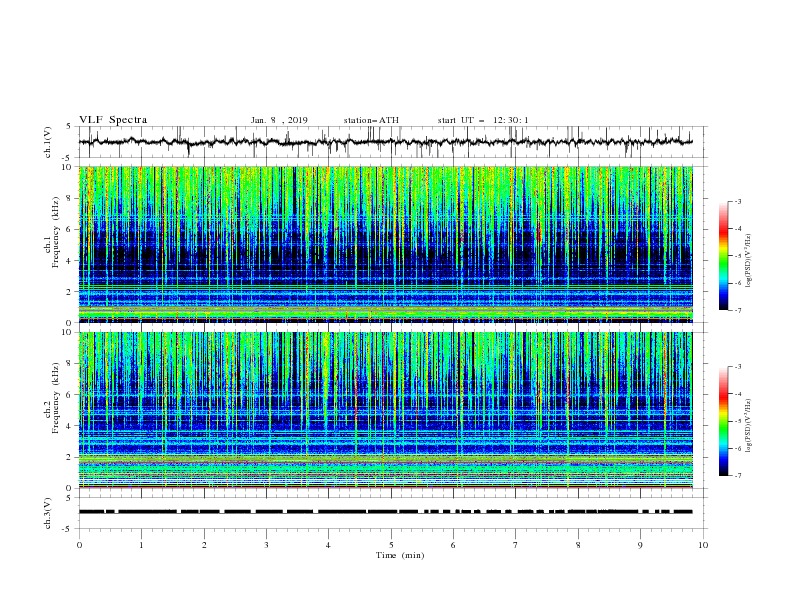The width and height of the screenshot is (792, 612).
Task: Click the ch.1 colorbar log(PSD) unit label
Action: pos(748,260)
